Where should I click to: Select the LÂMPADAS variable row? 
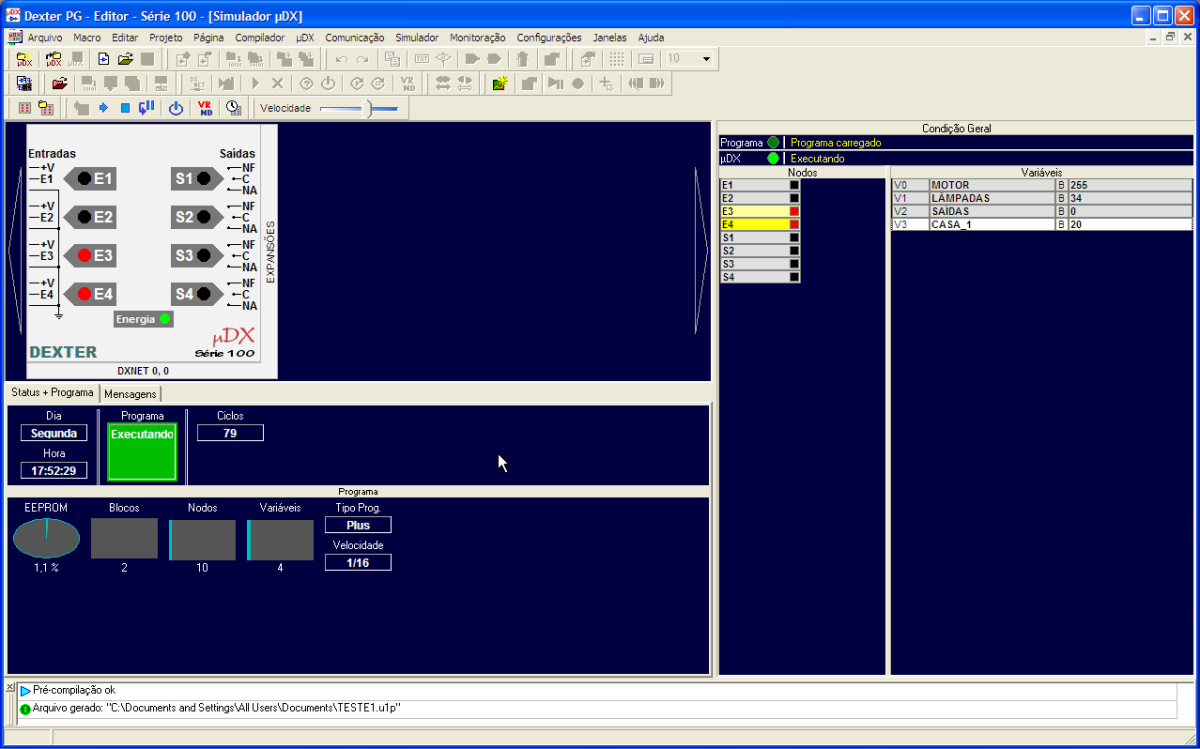[x=1042, y=198]
